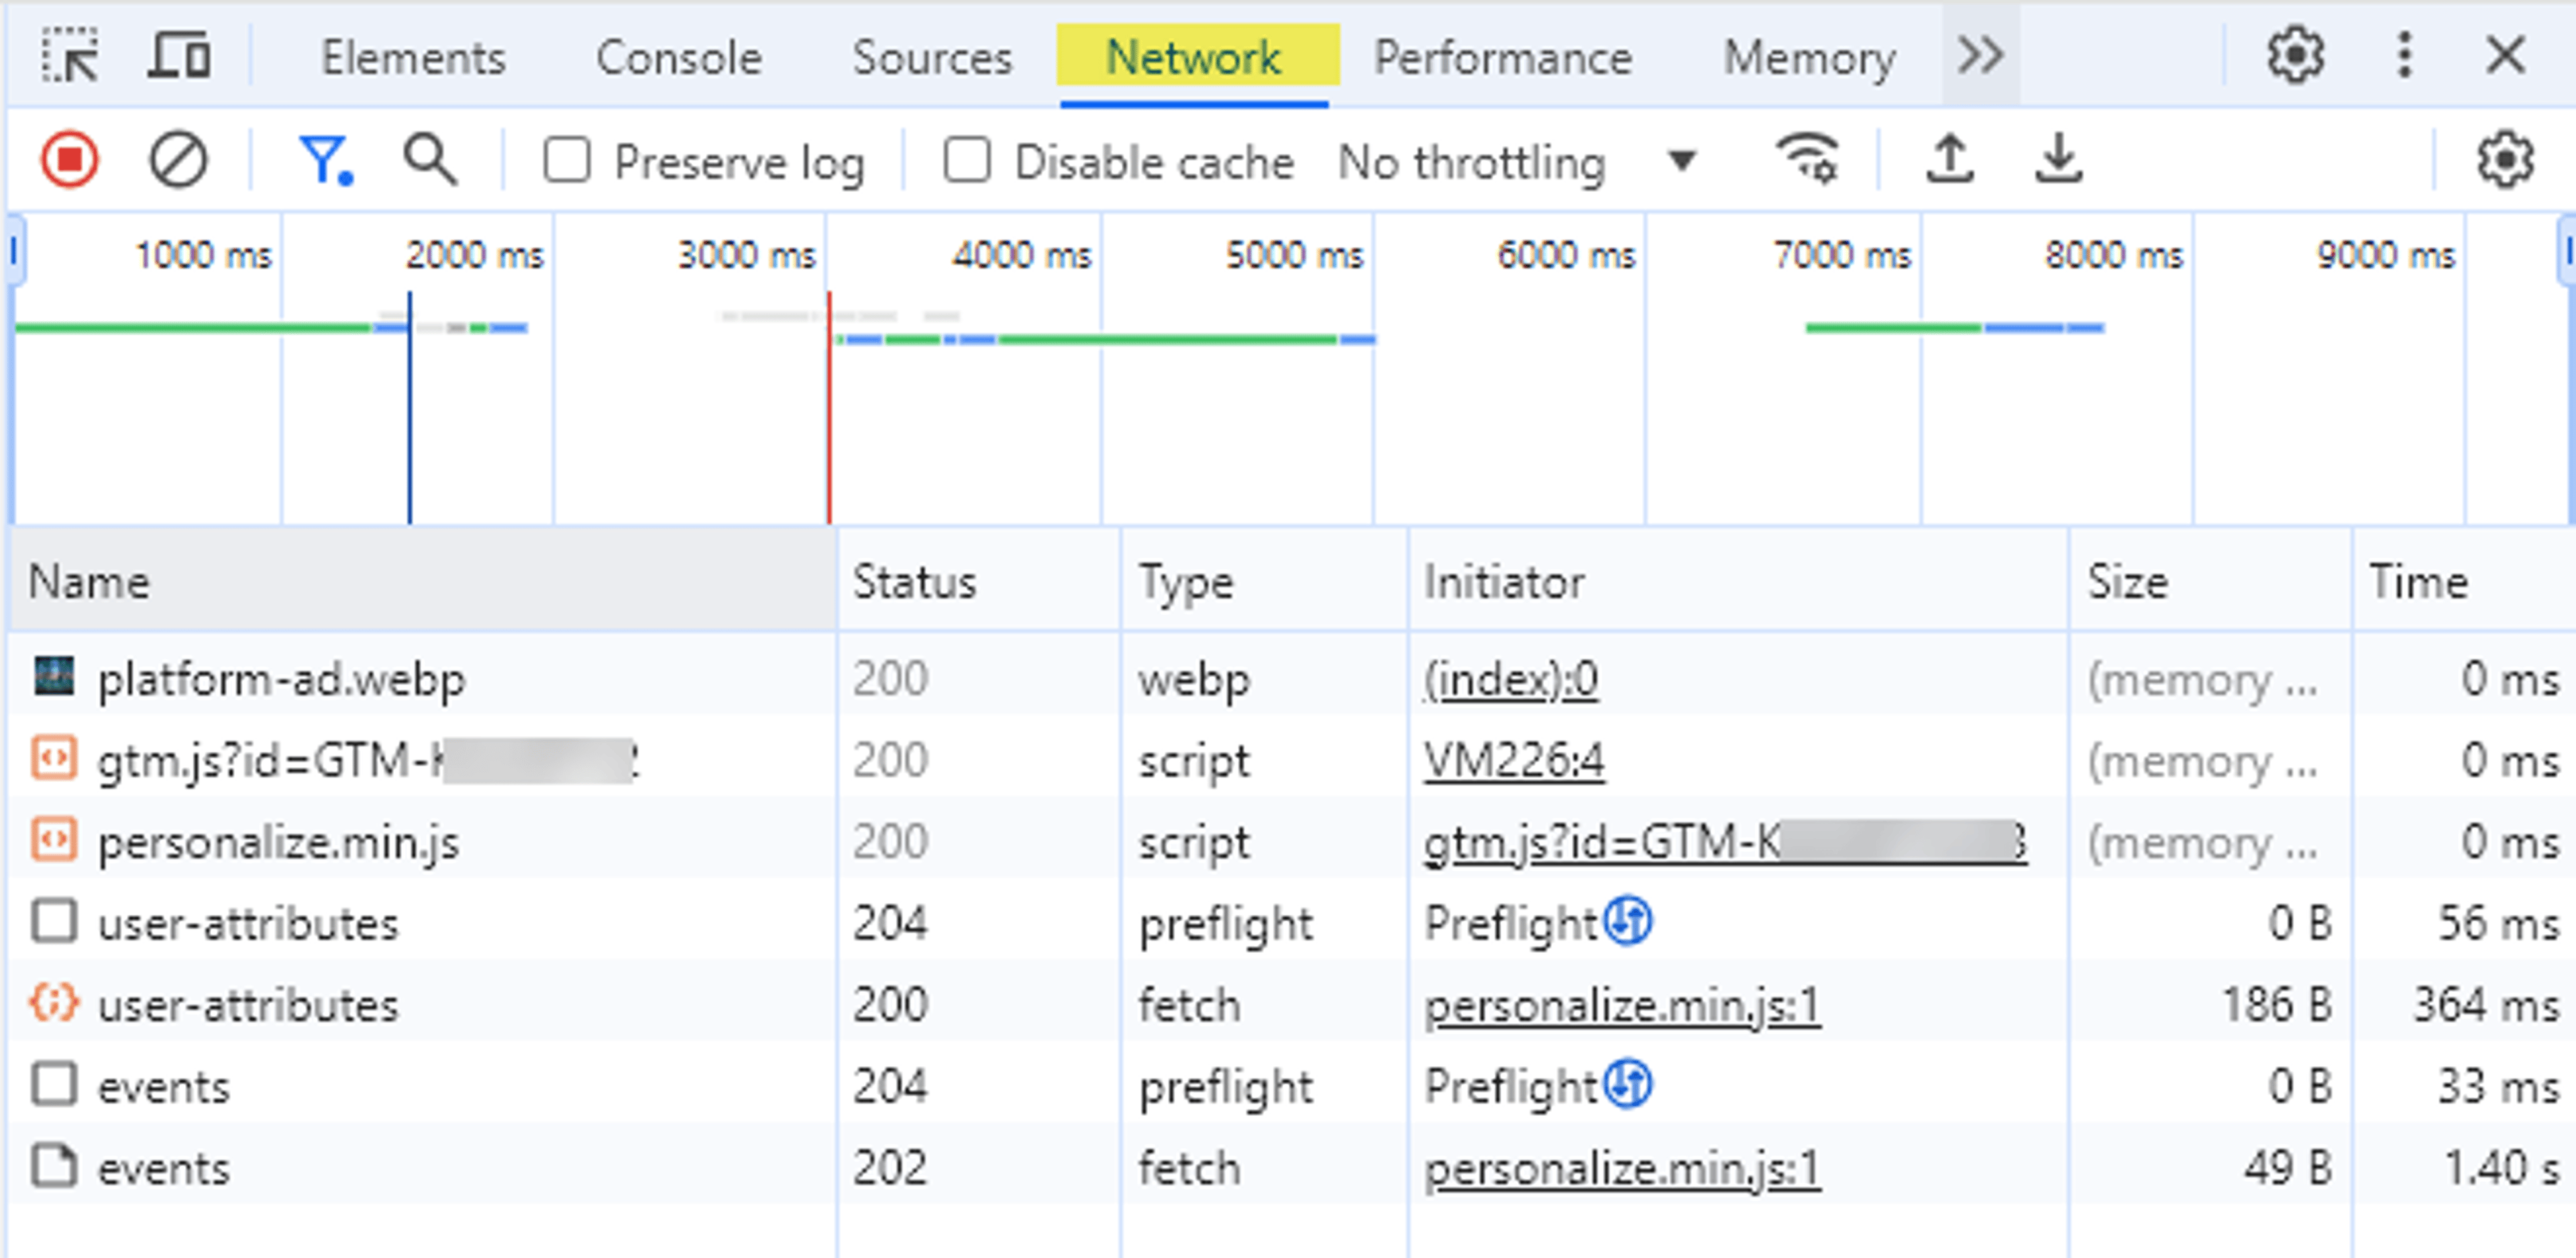
Task: Click the platform-ad.webp image thumbnail icon
Action: coord(54,676)
